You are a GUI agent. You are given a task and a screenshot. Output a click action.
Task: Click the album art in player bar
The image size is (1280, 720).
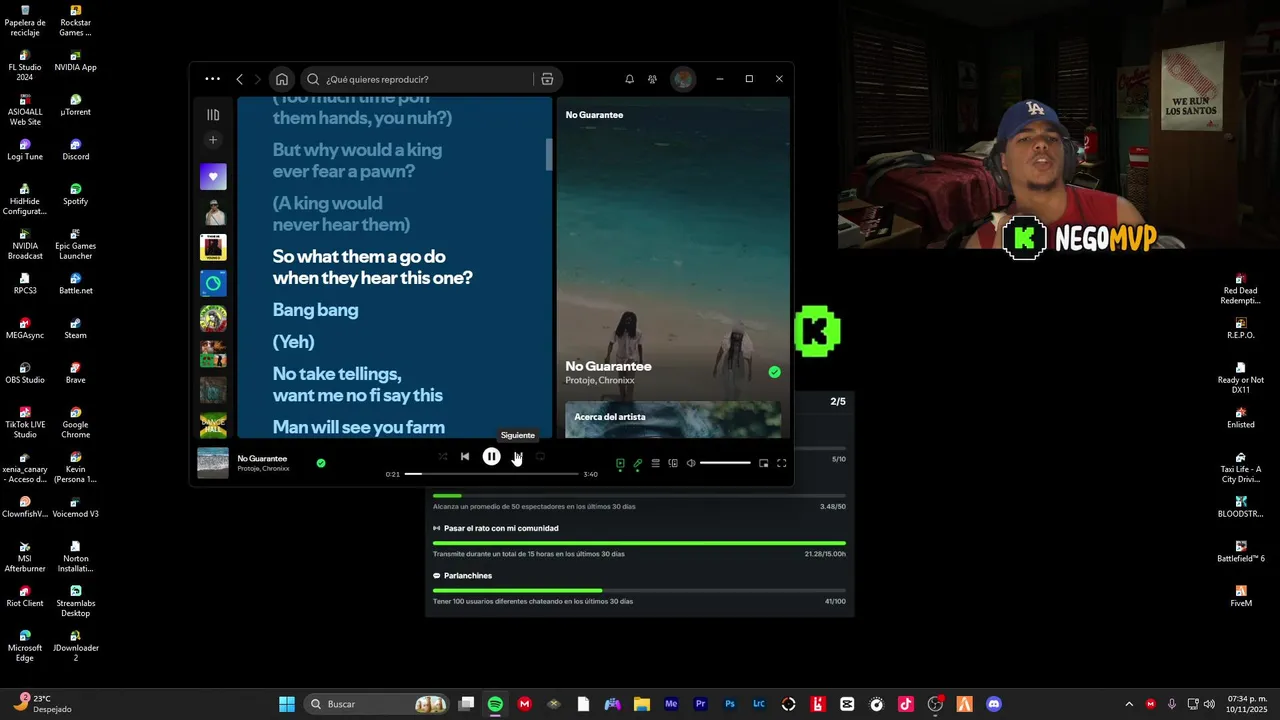pyautogui.click(x=213, y=463)
